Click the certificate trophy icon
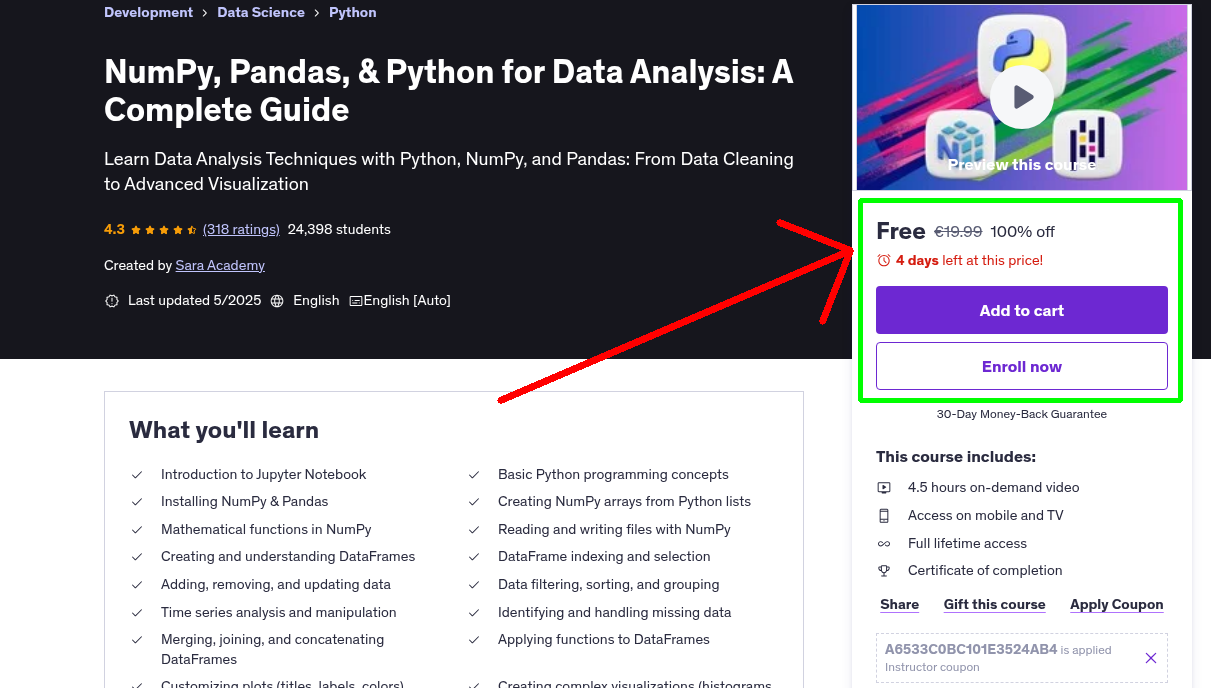 pyautogui.click(x=884, y=571)
